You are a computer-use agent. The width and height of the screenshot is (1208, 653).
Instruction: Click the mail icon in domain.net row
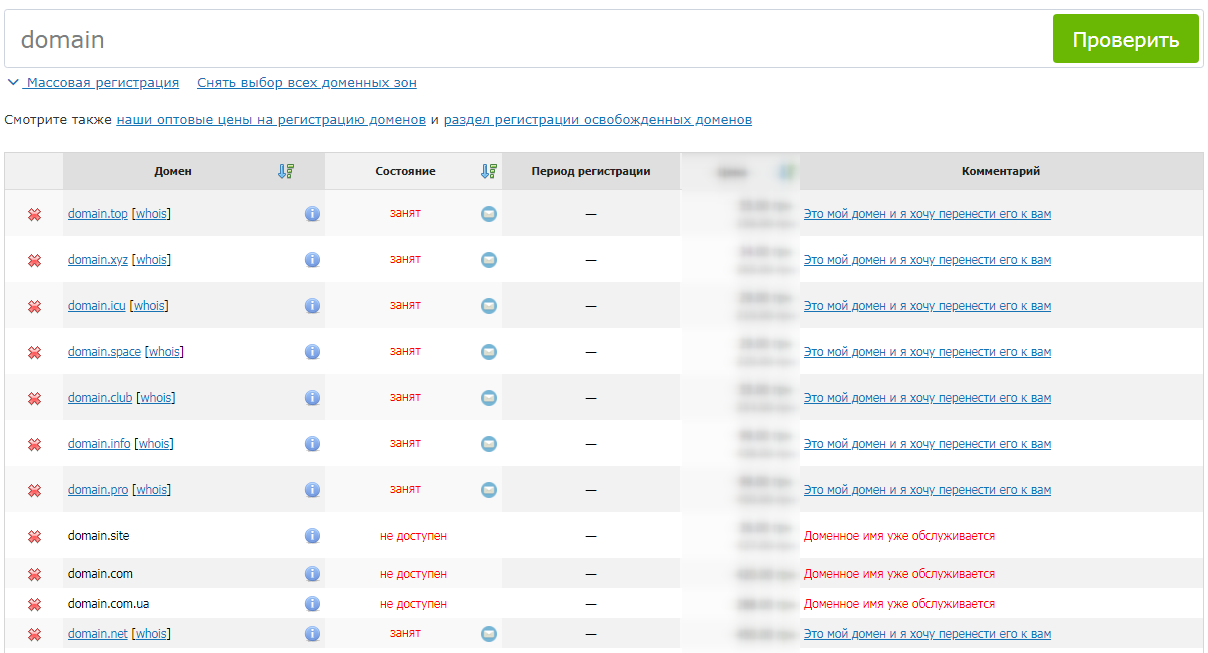tap(489, 634)
